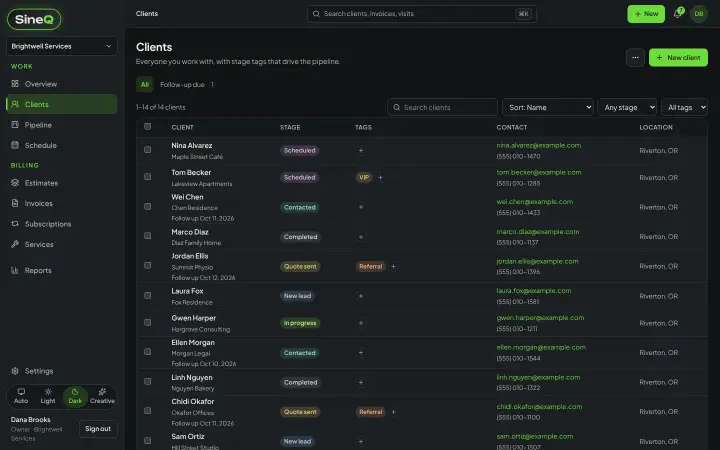Check the Gwen Harper row checkbox

pyautogui.click(x=147, y=322)
